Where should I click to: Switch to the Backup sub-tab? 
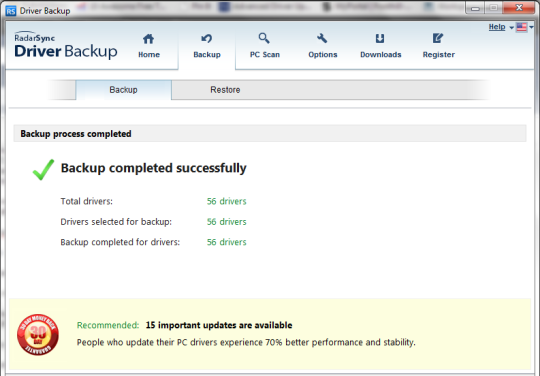point(124,90)
